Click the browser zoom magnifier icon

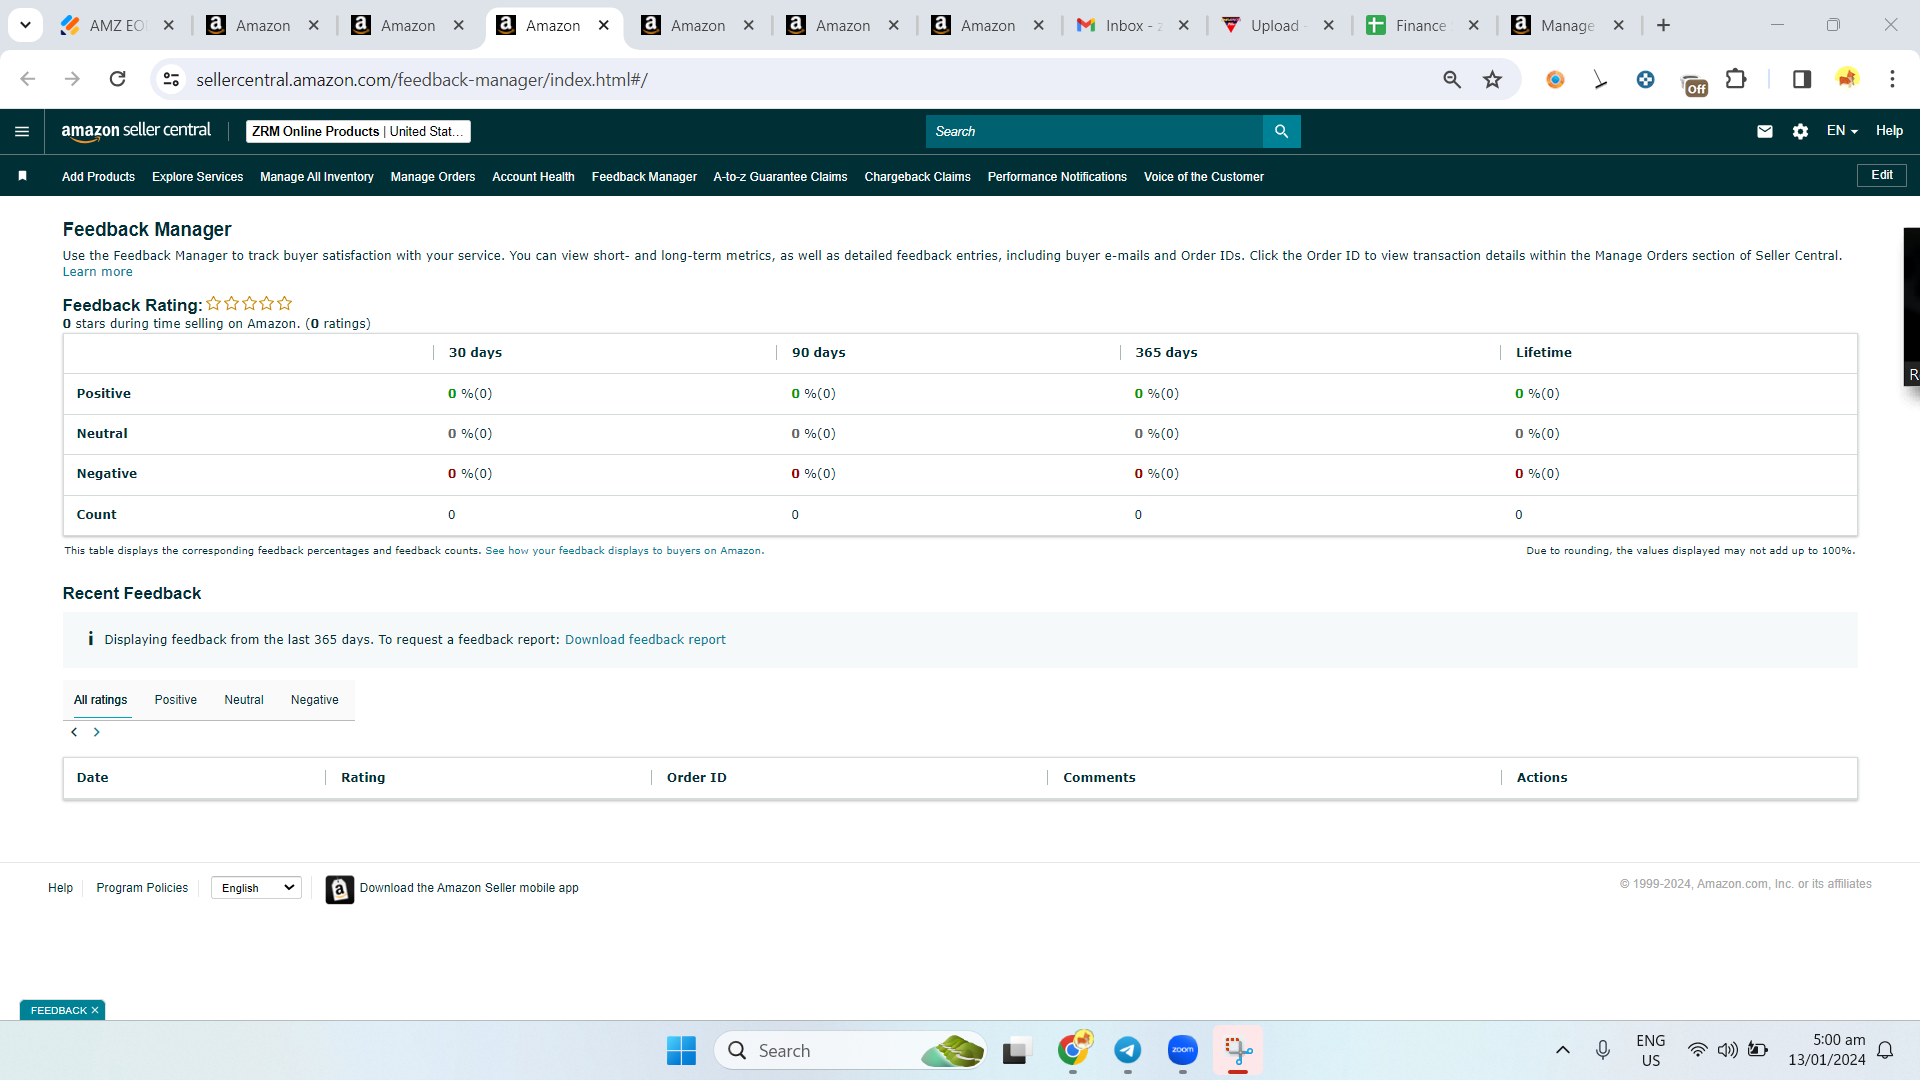pos(1452,79)
